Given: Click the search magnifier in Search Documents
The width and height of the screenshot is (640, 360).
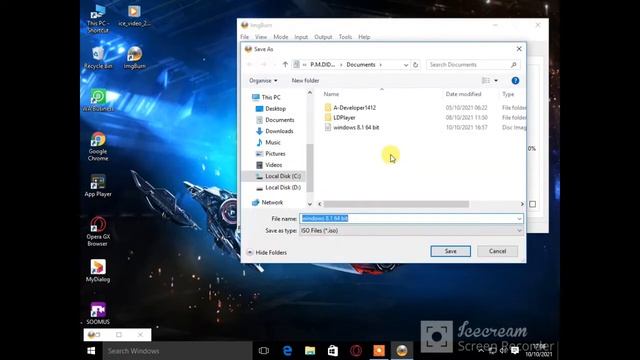Looking at the screenshot, I should [x=513, y=64].
